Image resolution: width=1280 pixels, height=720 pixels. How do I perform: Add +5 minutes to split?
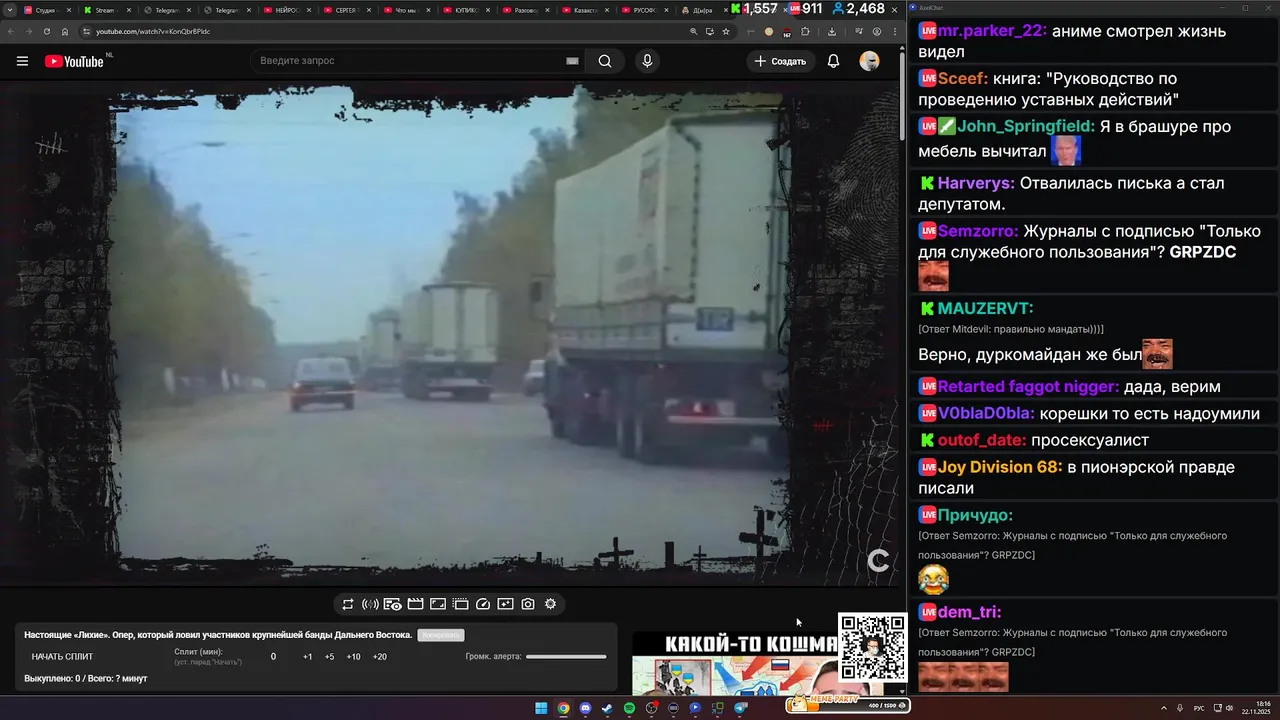330,657
